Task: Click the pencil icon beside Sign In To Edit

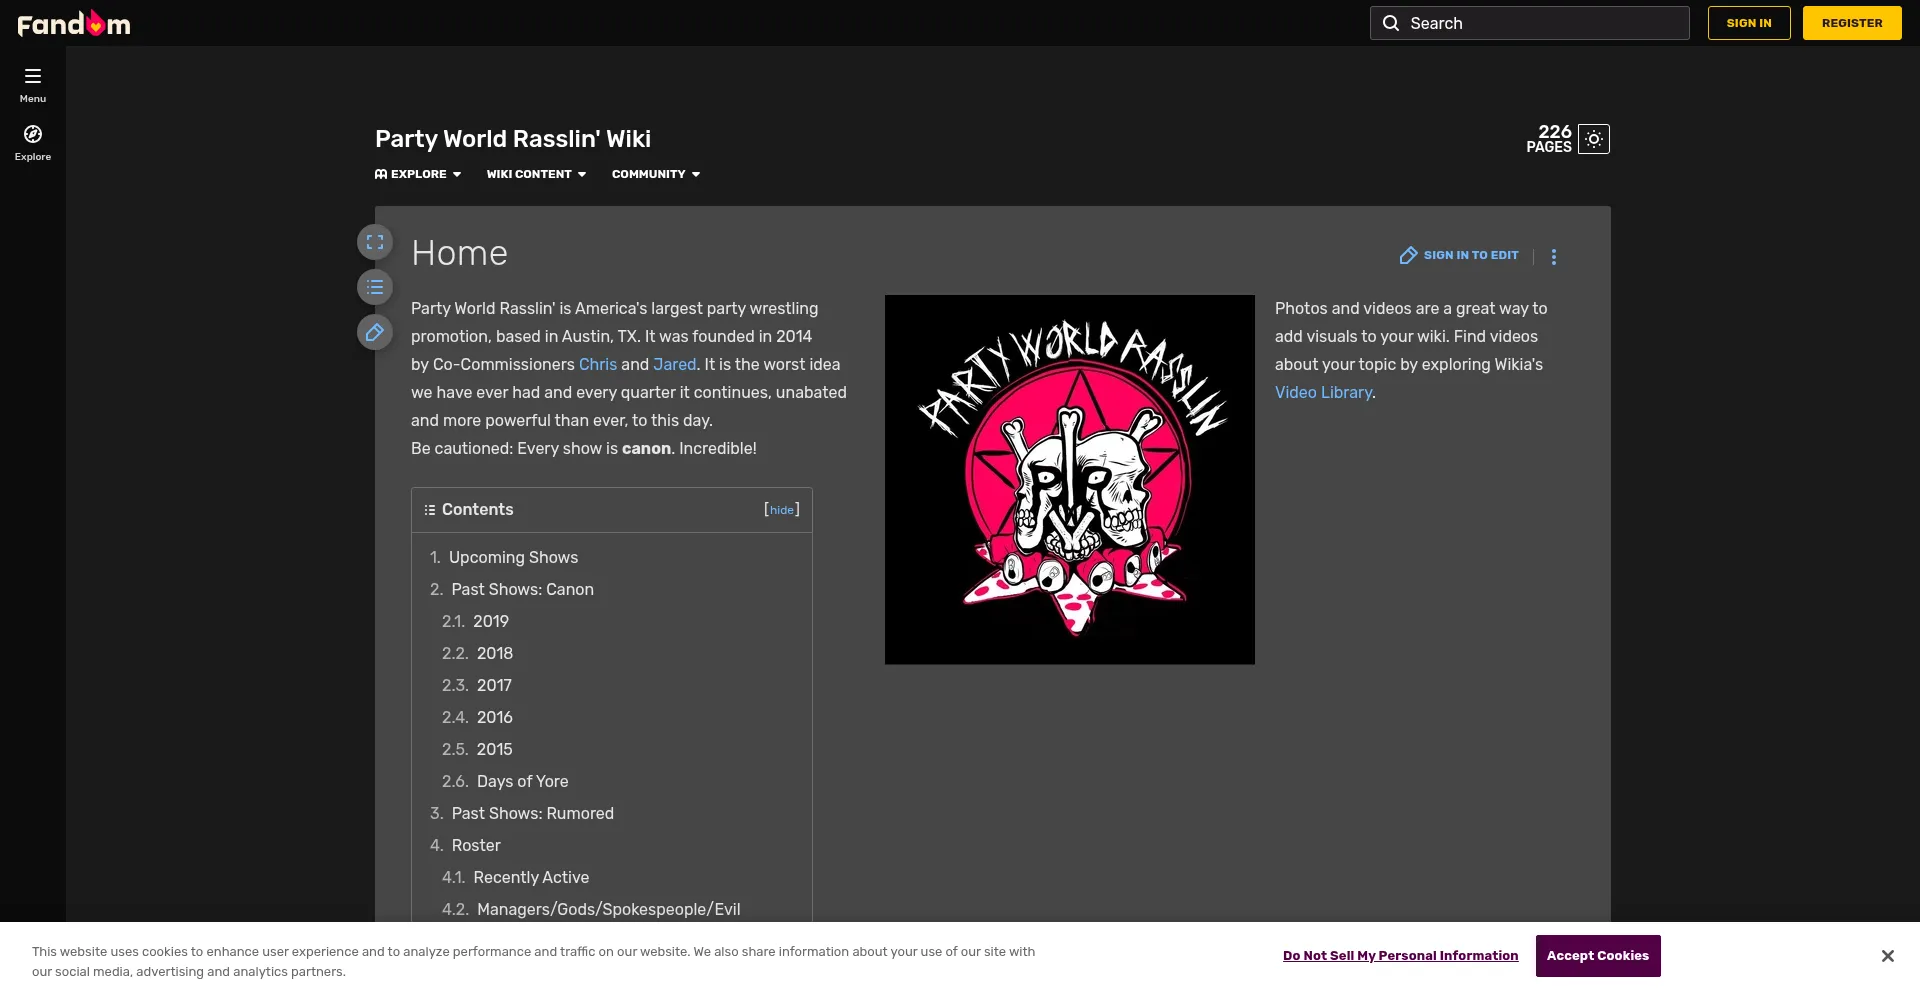Action: coord(1408,256)
